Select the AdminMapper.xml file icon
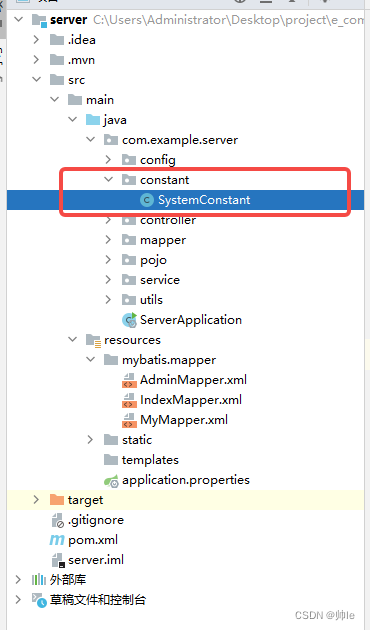This screenshot has height=630, width=370. point(129,380)
